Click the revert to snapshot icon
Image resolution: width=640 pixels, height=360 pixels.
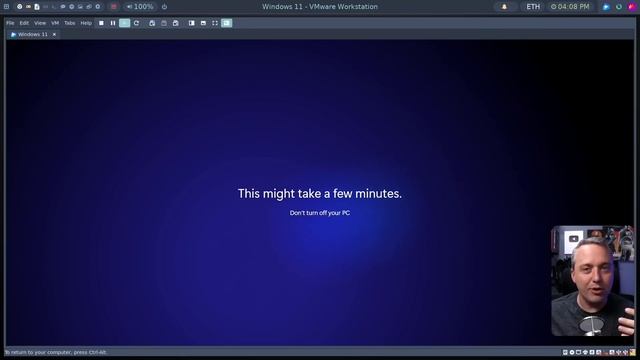(164, 23)
